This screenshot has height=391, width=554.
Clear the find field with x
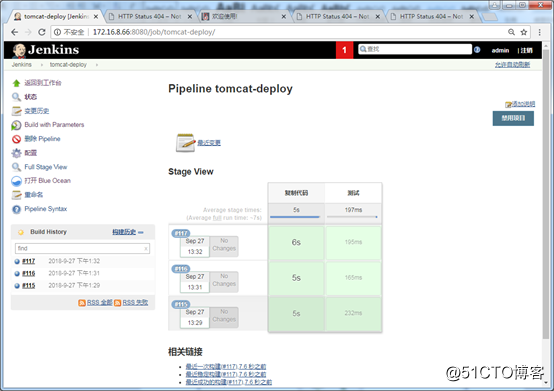tap(146, 249)
